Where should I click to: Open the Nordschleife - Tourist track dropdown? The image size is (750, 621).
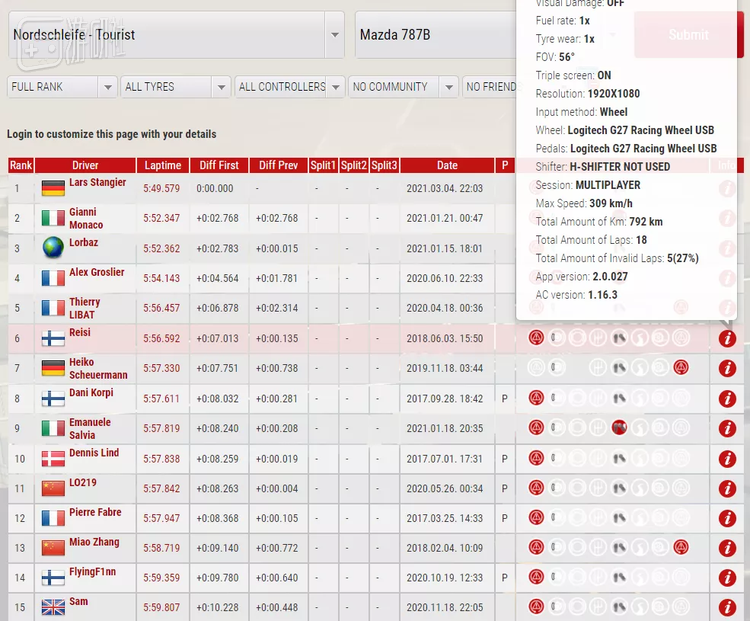[x=175, y=35]
